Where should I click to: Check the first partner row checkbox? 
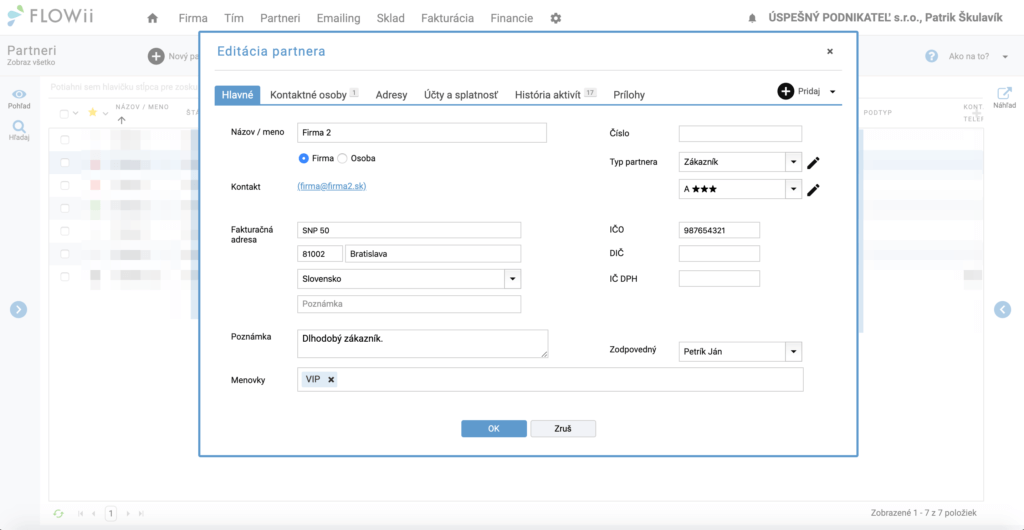(65, 140)
